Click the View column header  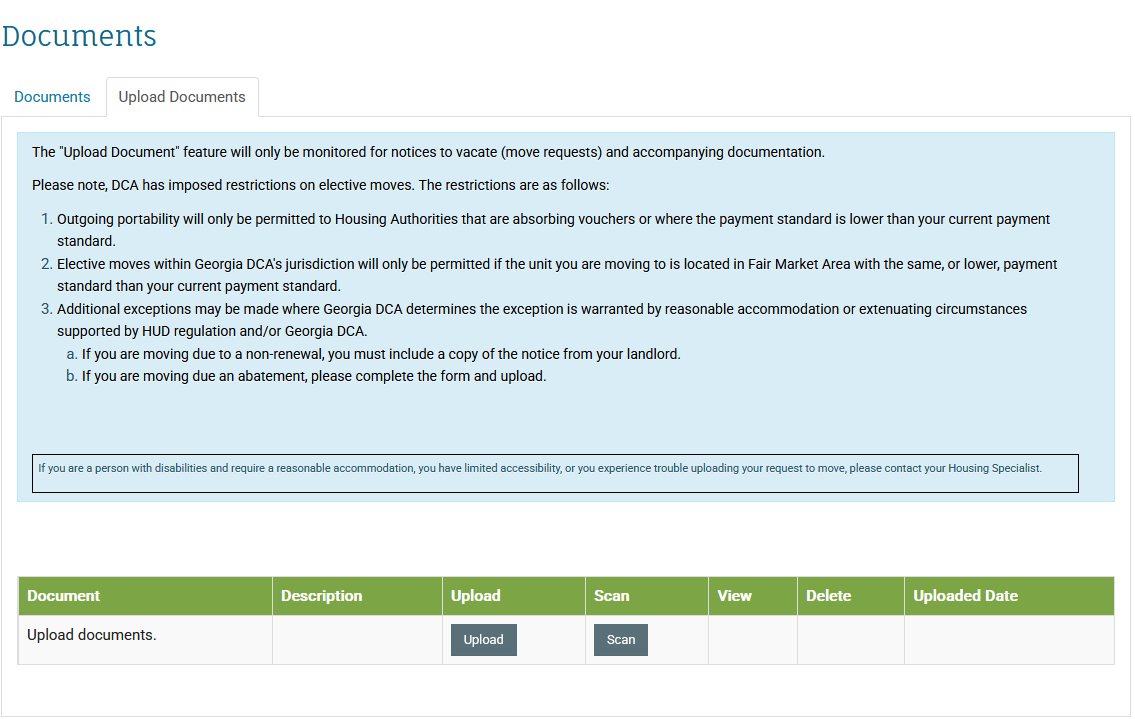(734, 596)
